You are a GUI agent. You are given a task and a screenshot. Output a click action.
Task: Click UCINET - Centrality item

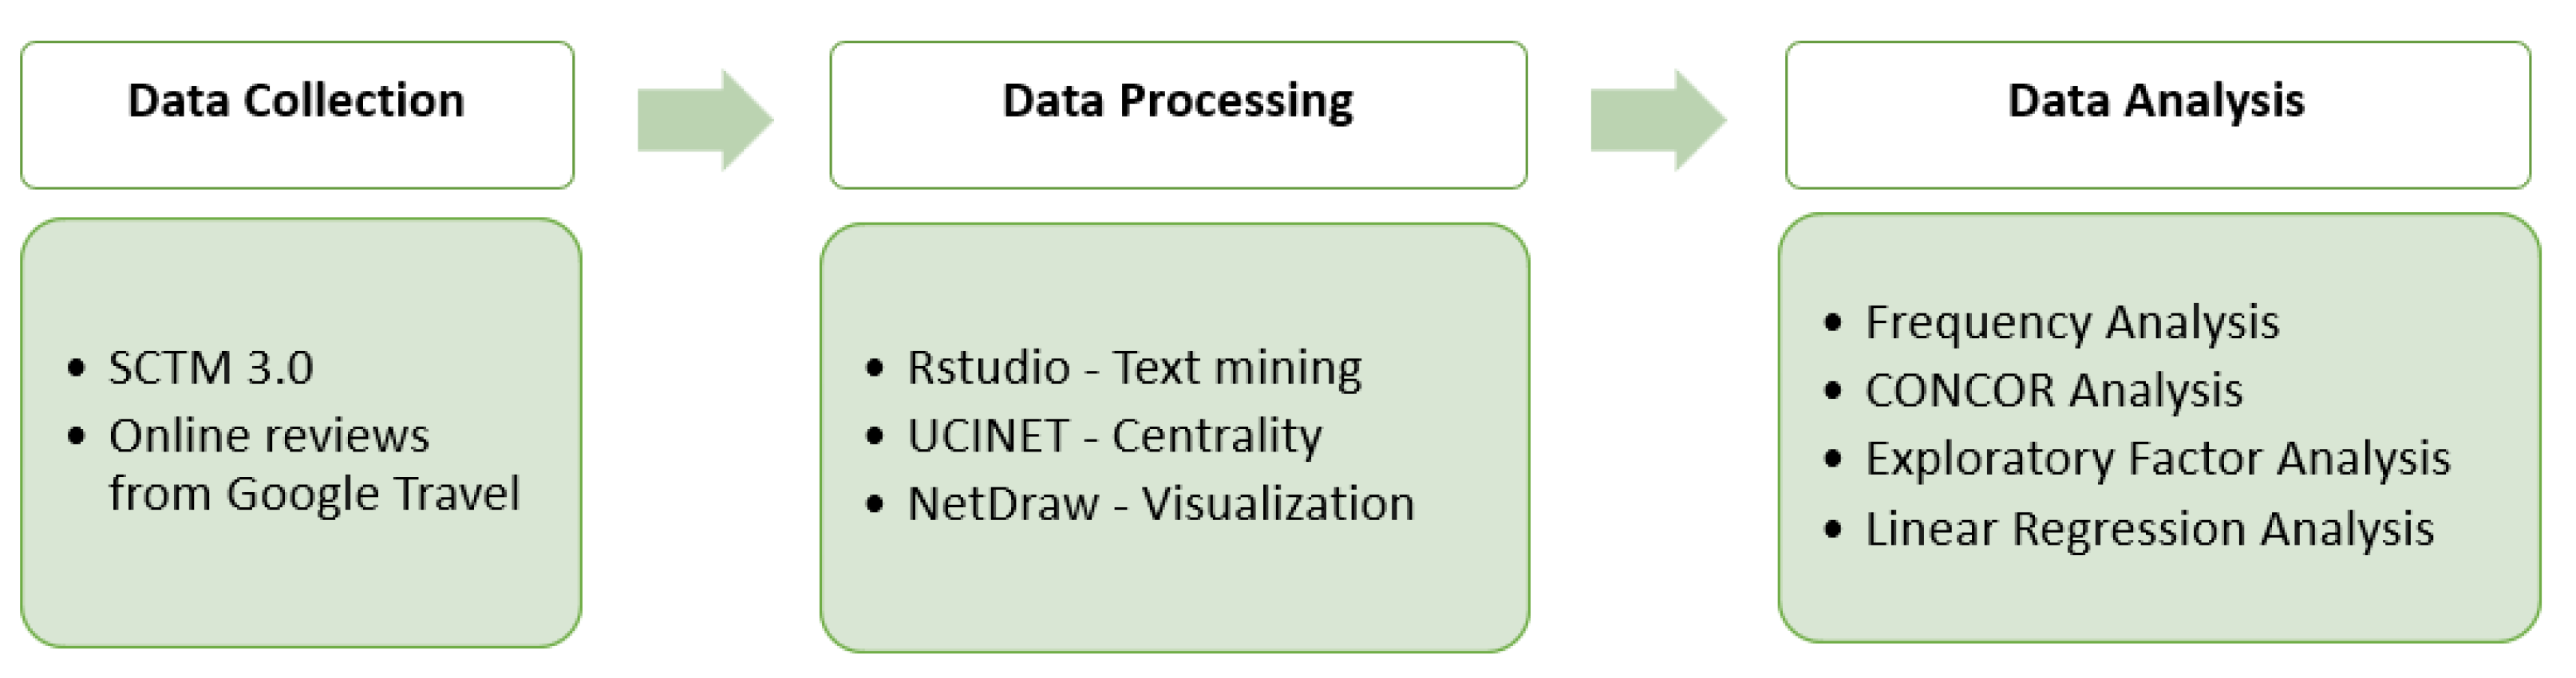1114,436
